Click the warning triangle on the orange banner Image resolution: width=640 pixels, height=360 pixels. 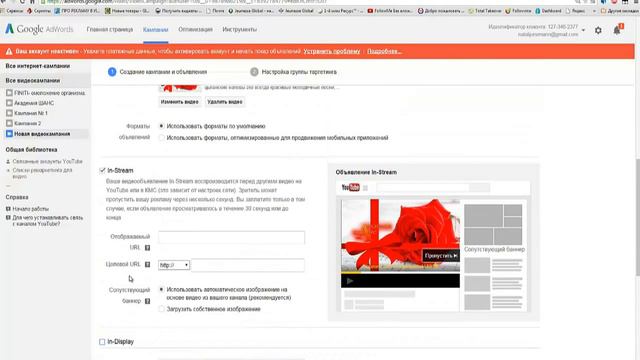[9, 51]
